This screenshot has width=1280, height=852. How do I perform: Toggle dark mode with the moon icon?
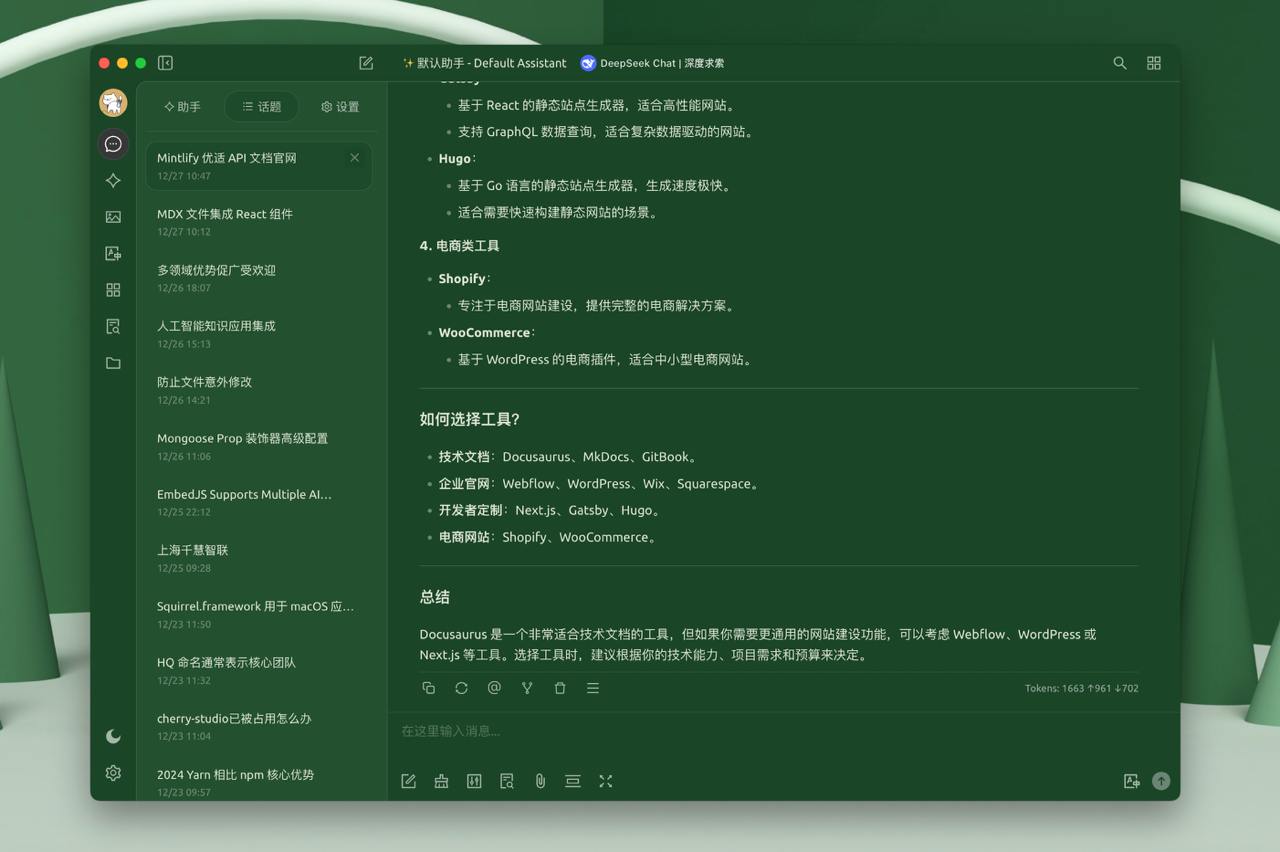113,736
